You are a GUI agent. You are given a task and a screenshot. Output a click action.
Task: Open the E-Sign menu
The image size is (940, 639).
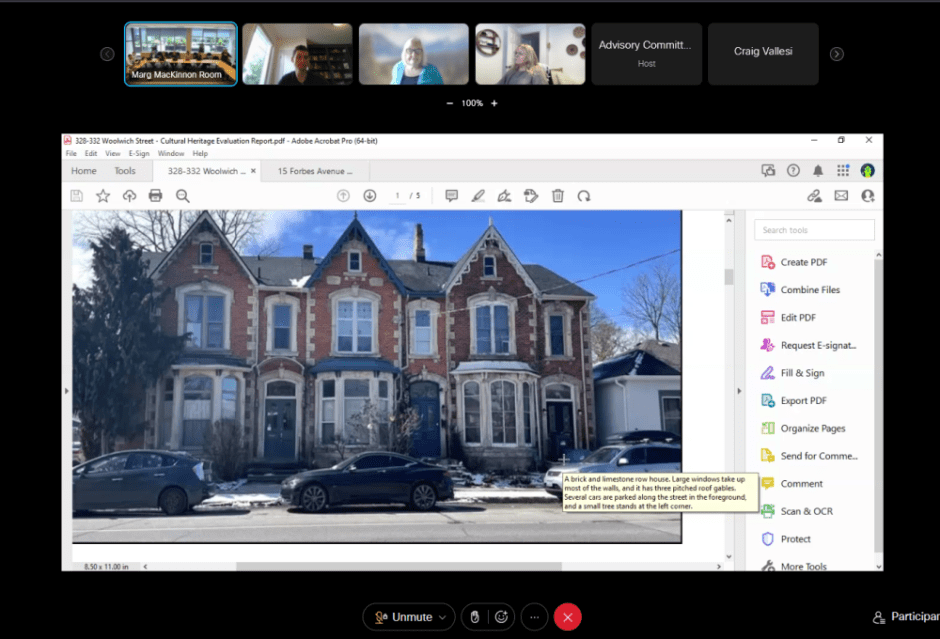(138, 153)
